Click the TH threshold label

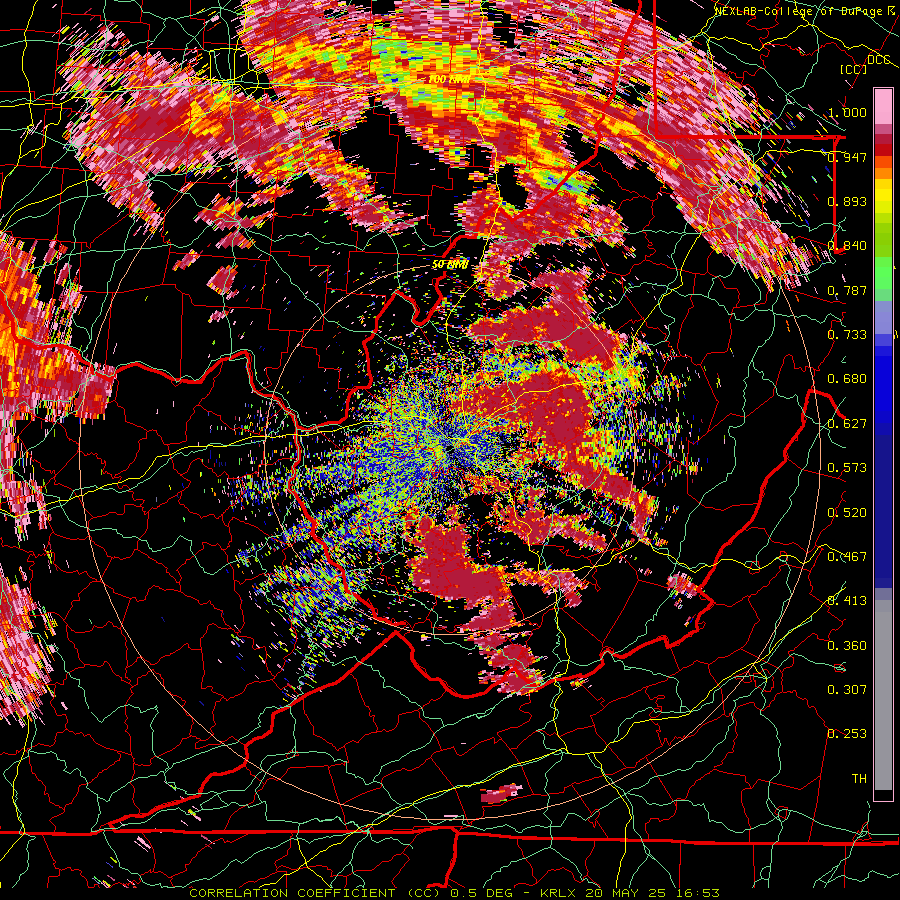pyautogui.click(x=859, y=779)
